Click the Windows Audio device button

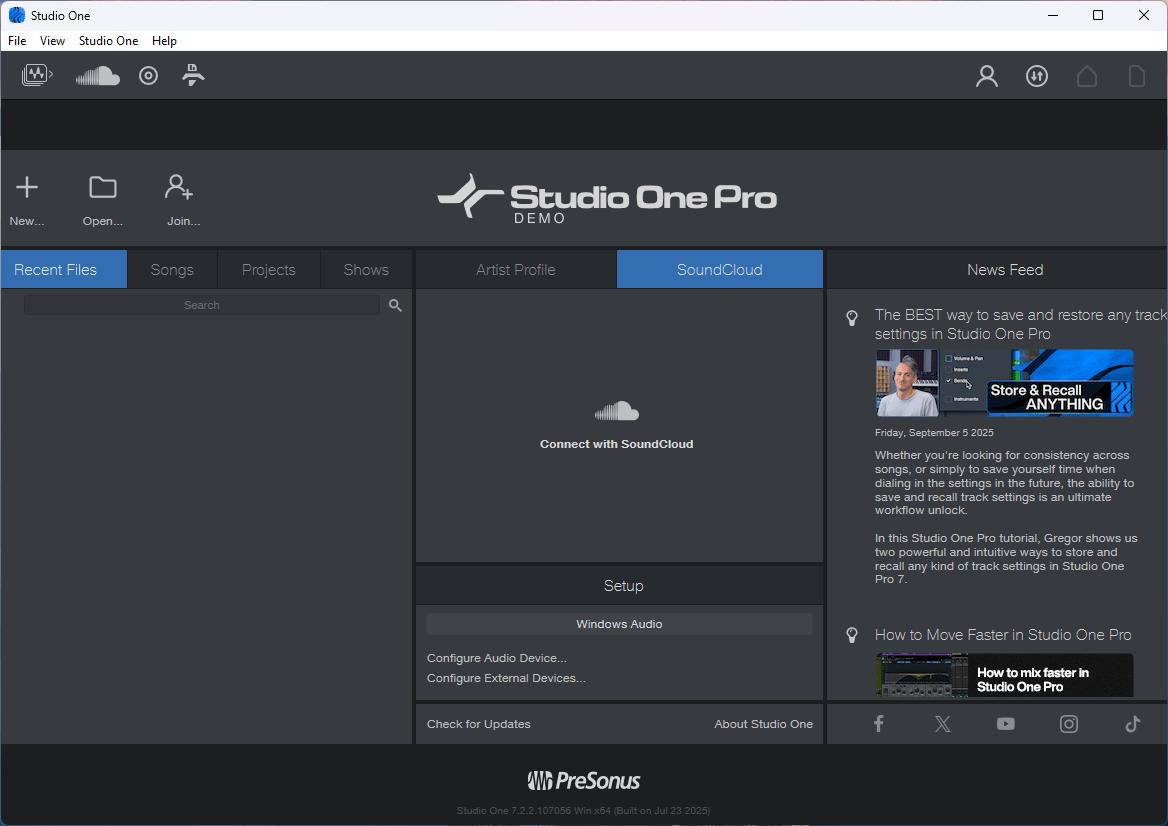pyautogui.click(x=619, y=624)
